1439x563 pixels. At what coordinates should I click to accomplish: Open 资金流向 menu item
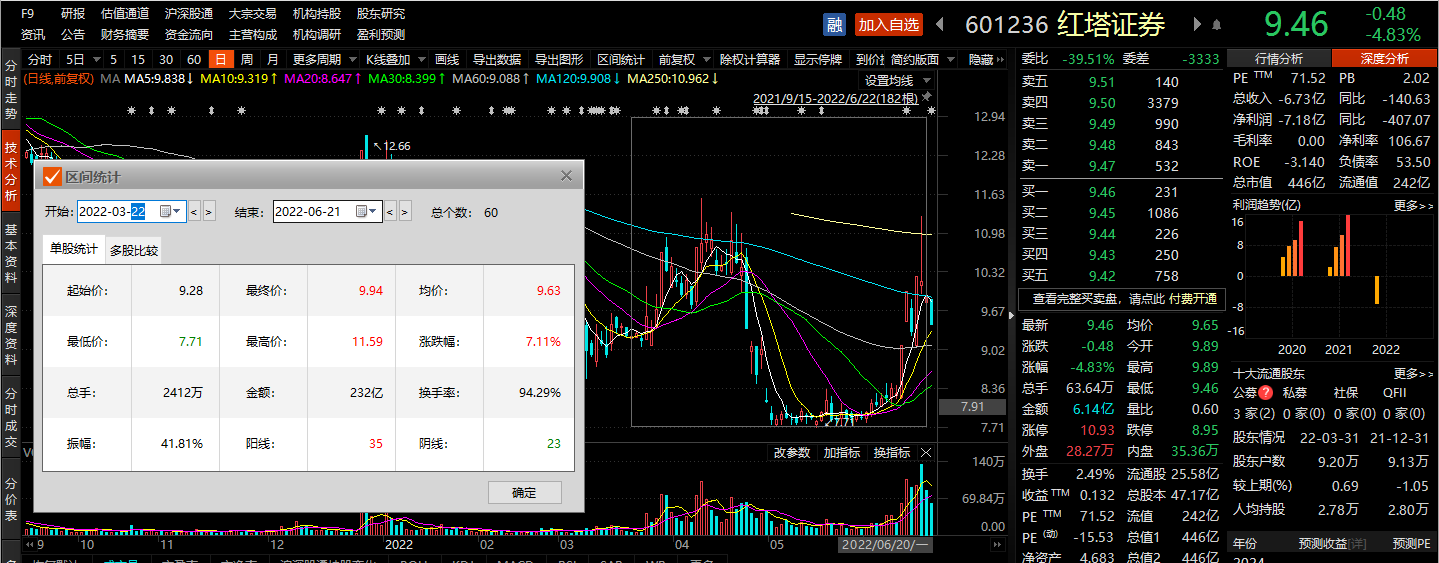click(189, 34)
